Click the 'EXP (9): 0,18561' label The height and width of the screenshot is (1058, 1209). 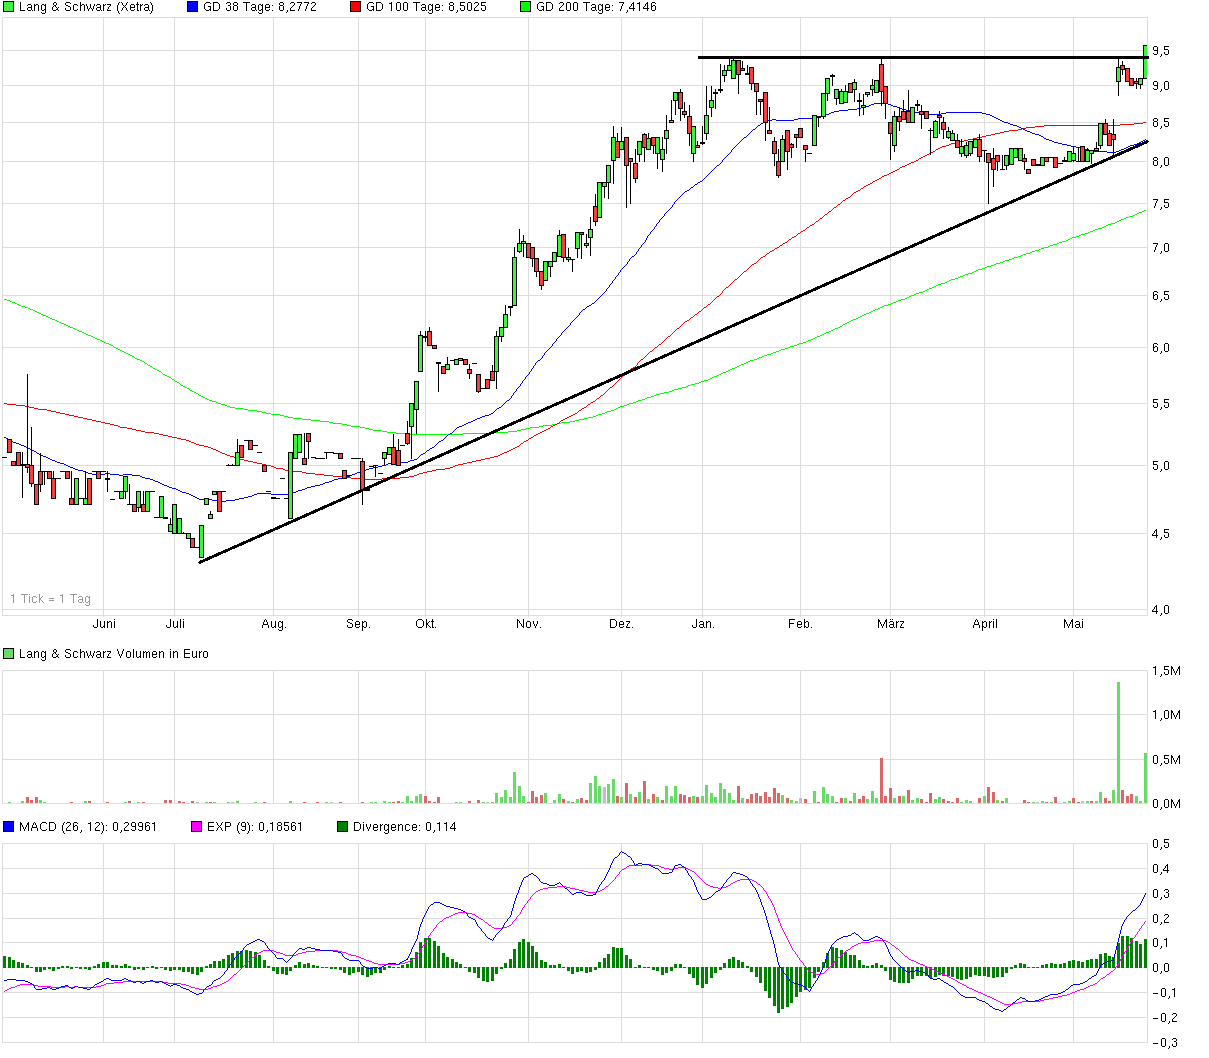click(255, 827)
